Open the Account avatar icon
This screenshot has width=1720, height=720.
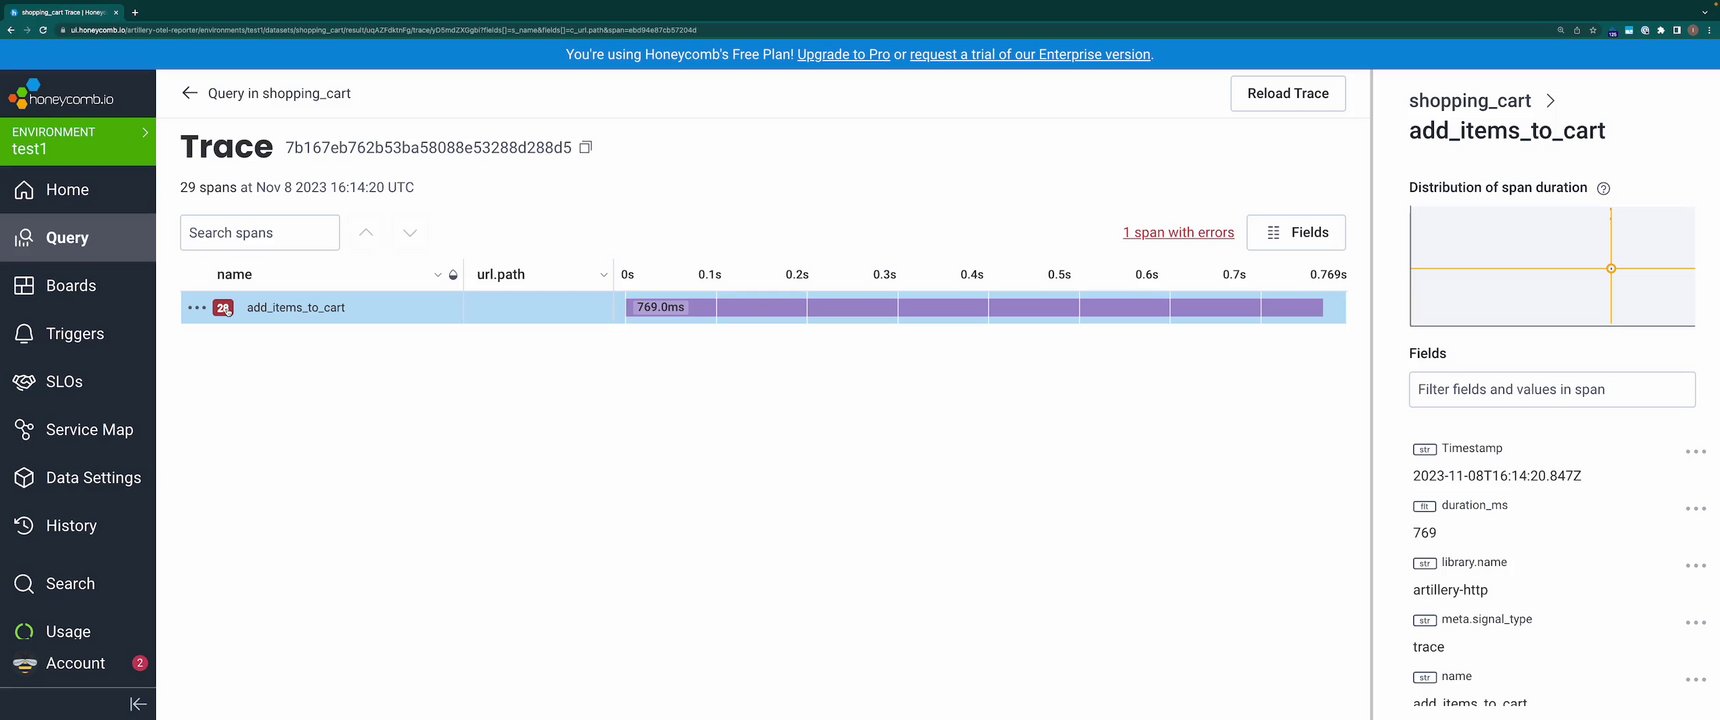(x=25, y=664)
